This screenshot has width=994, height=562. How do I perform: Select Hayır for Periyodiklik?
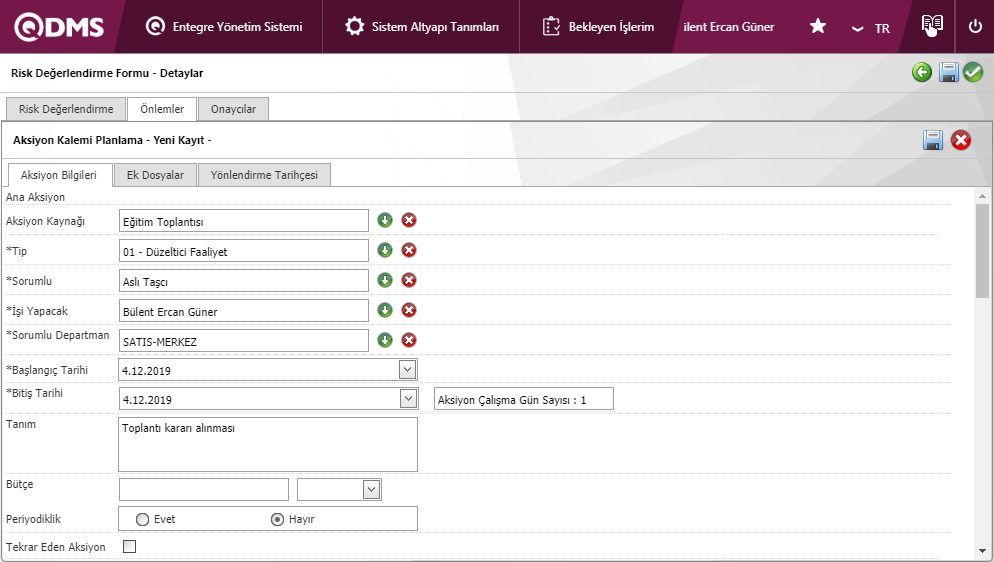pos(279,519)
